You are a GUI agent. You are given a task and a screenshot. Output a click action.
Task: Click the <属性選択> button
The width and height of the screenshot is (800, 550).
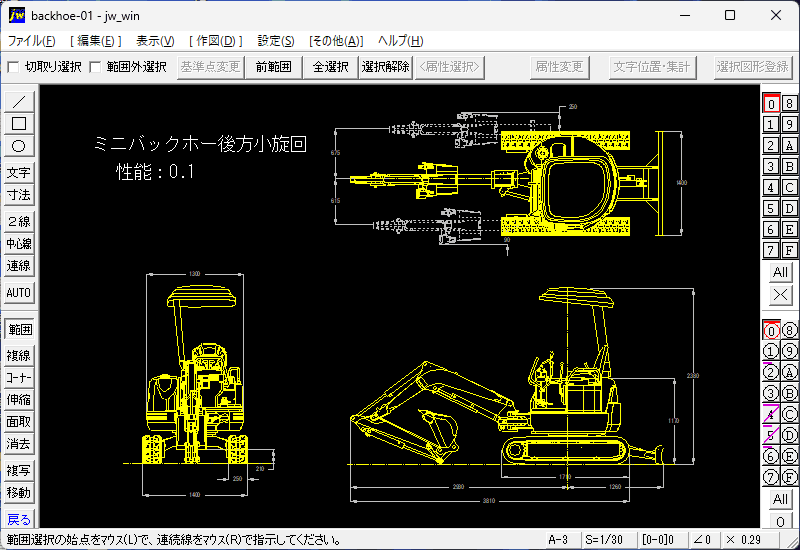pyautogui.click(x=449, y=67)
